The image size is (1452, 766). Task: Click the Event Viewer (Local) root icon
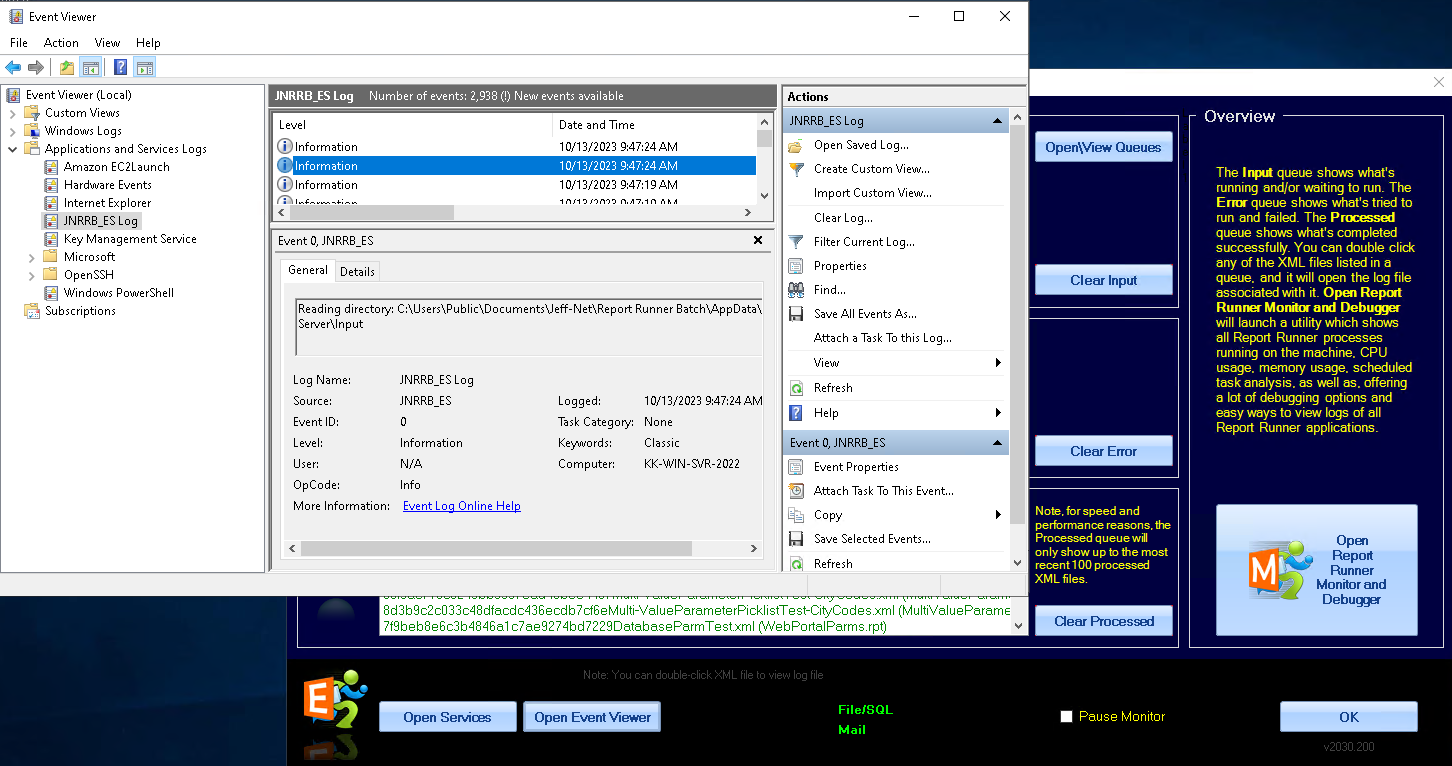tap(14, 95)
